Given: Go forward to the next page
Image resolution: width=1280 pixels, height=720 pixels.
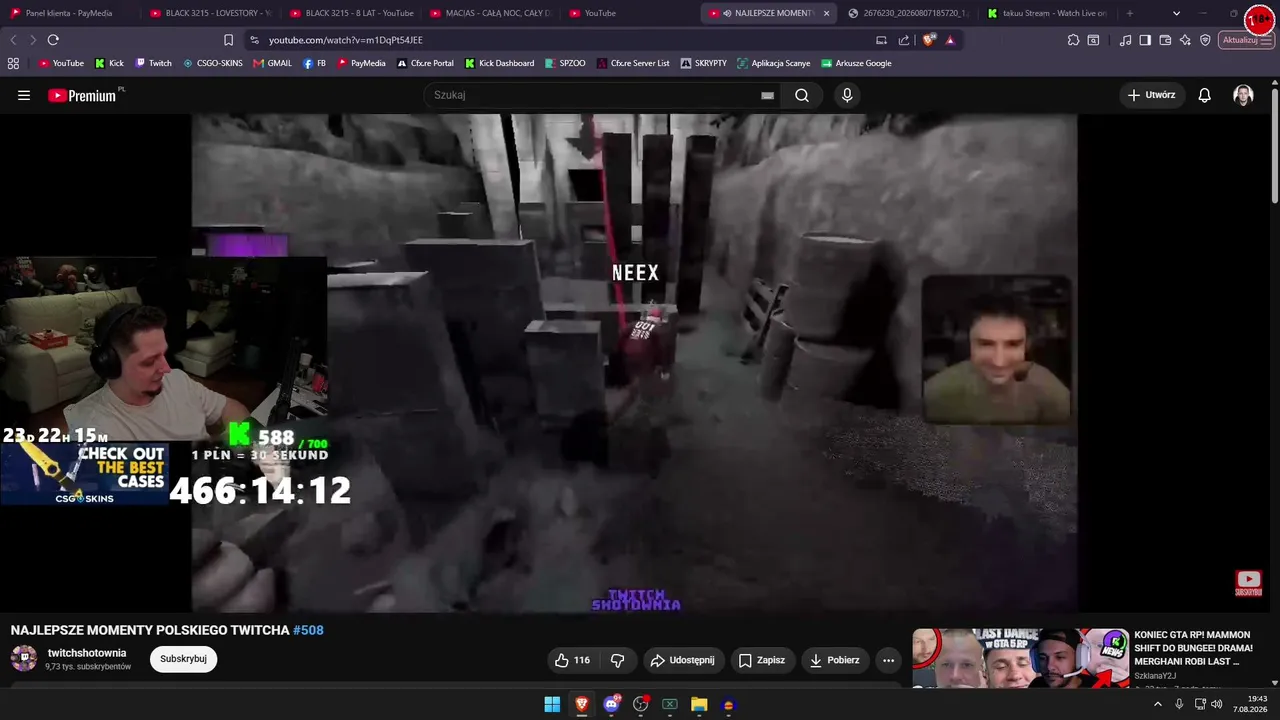Looking at the screenshot, I should coord(33,40).
